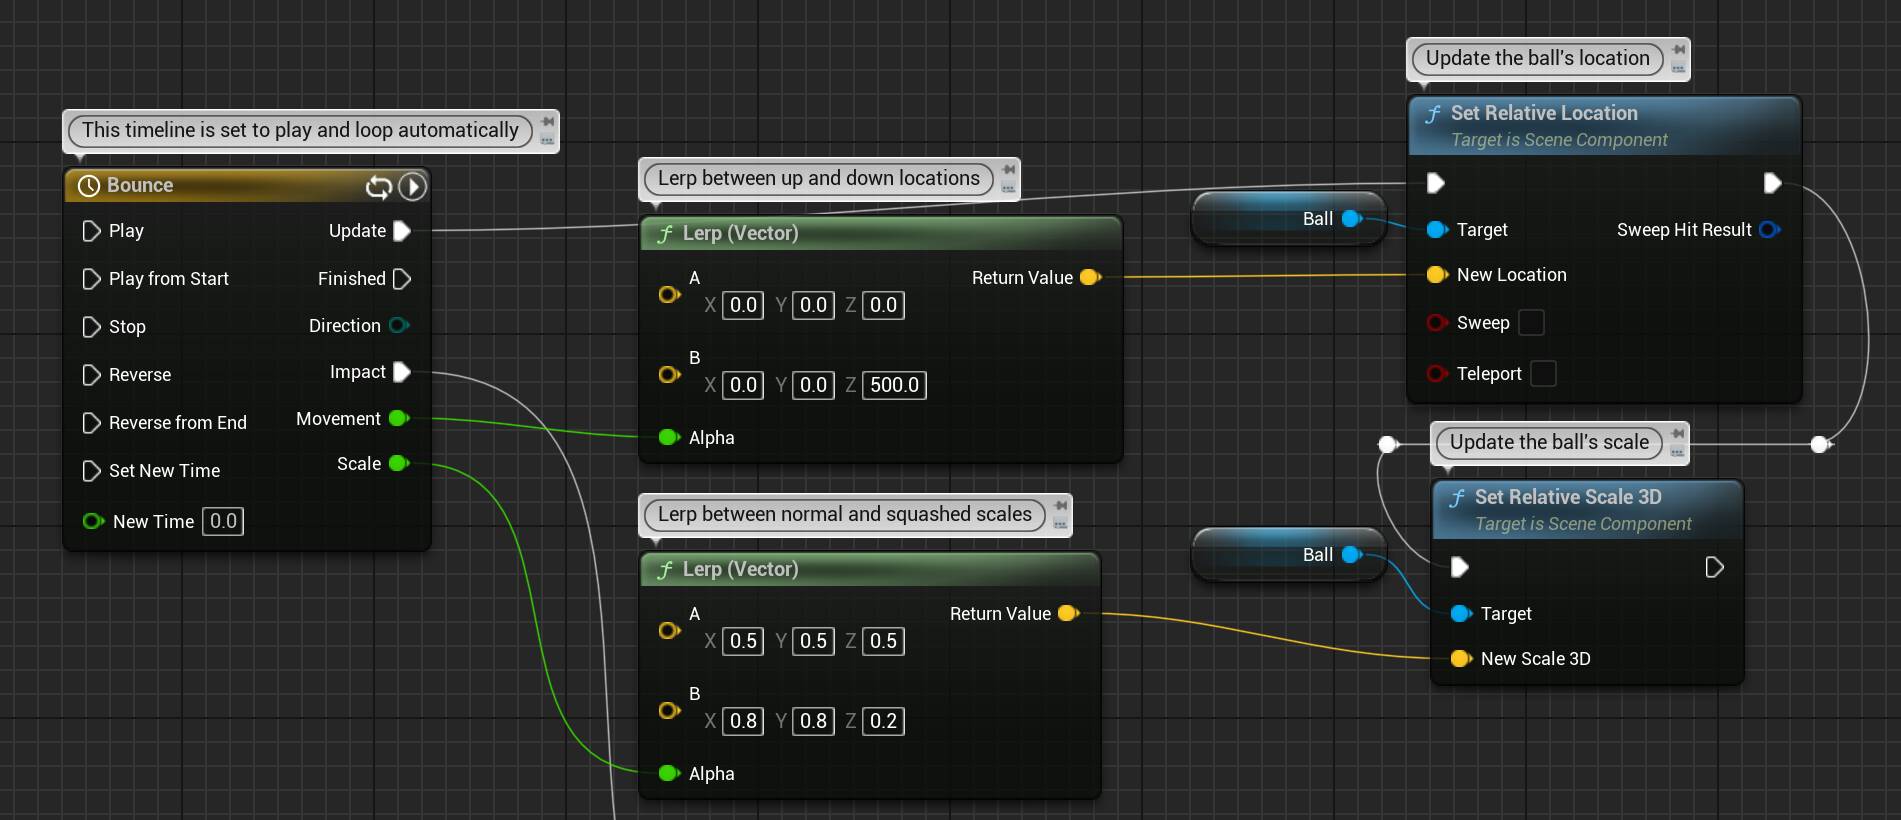Click the New Time float input pin
Screen dimensions: 1901x820
93,521
